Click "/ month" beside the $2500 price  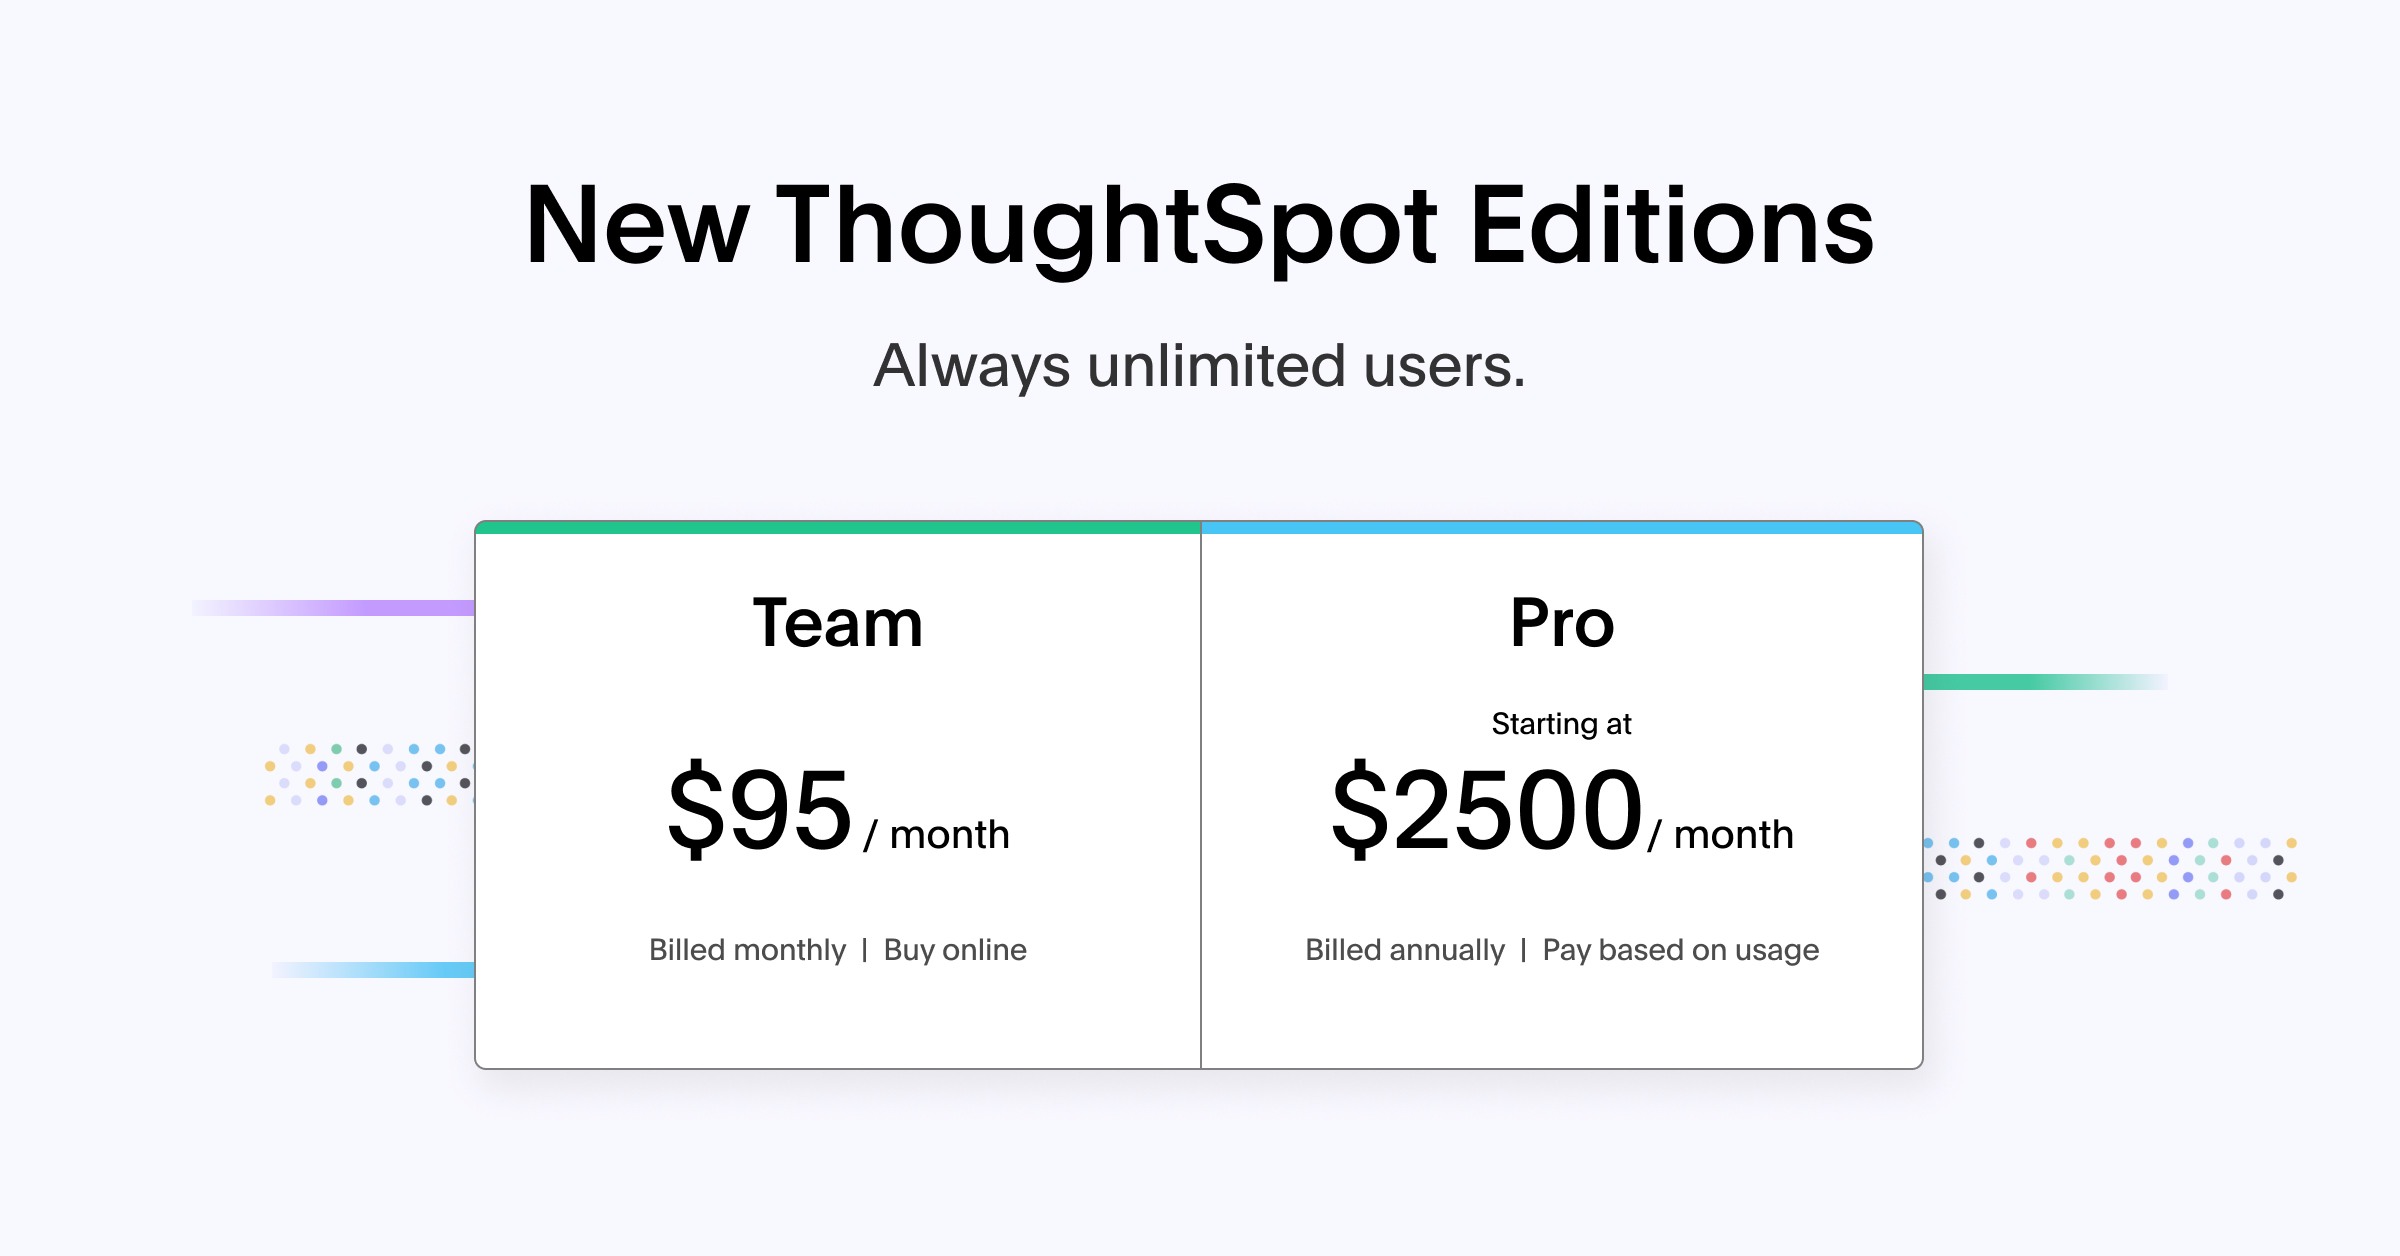[x=1721, y=835]
